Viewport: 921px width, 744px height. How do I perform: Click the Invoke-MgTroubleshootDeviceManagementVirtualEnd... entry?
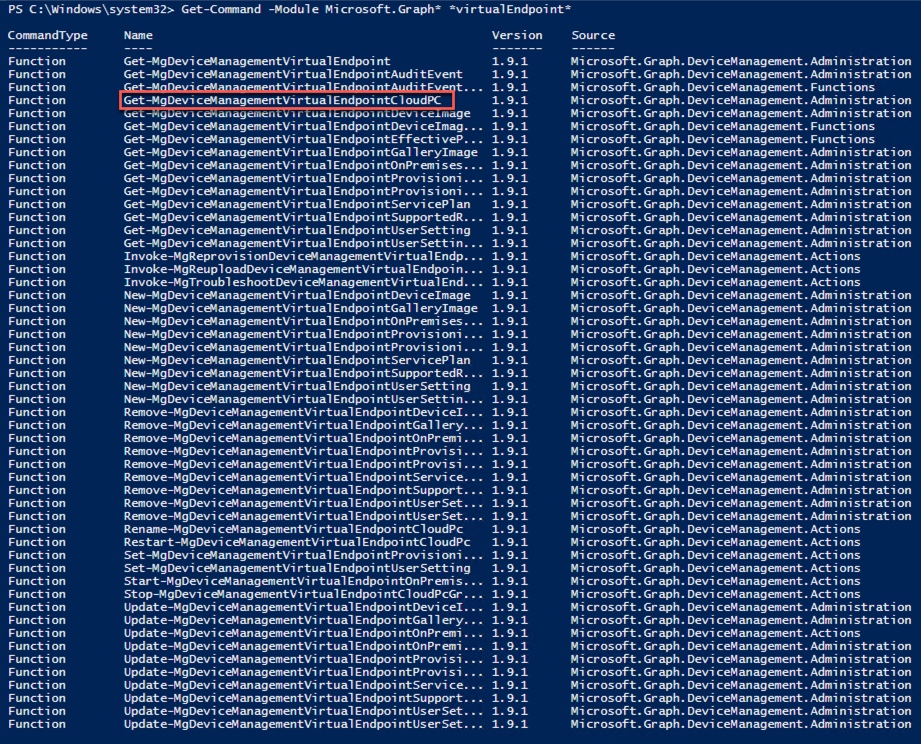point(303,282)
